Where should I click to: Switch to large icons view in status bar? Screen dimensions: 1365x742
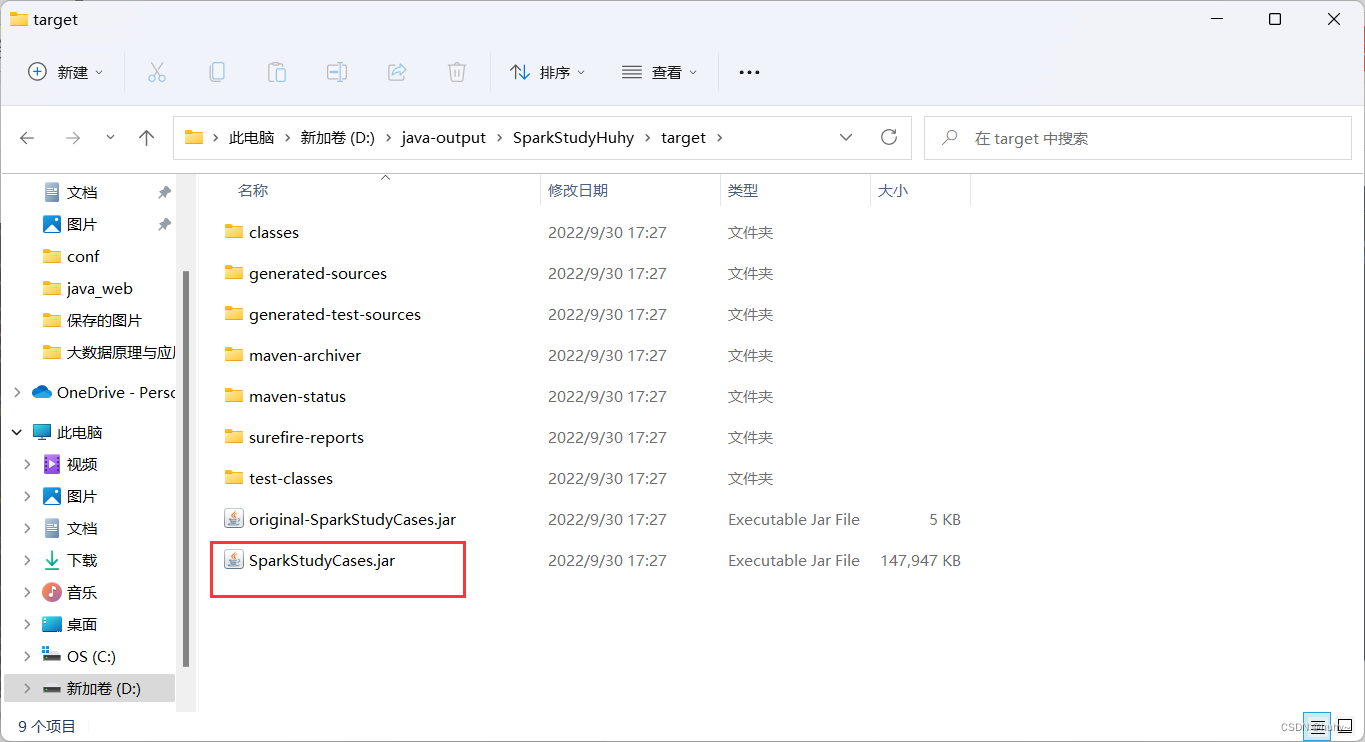pos(1346,727)
